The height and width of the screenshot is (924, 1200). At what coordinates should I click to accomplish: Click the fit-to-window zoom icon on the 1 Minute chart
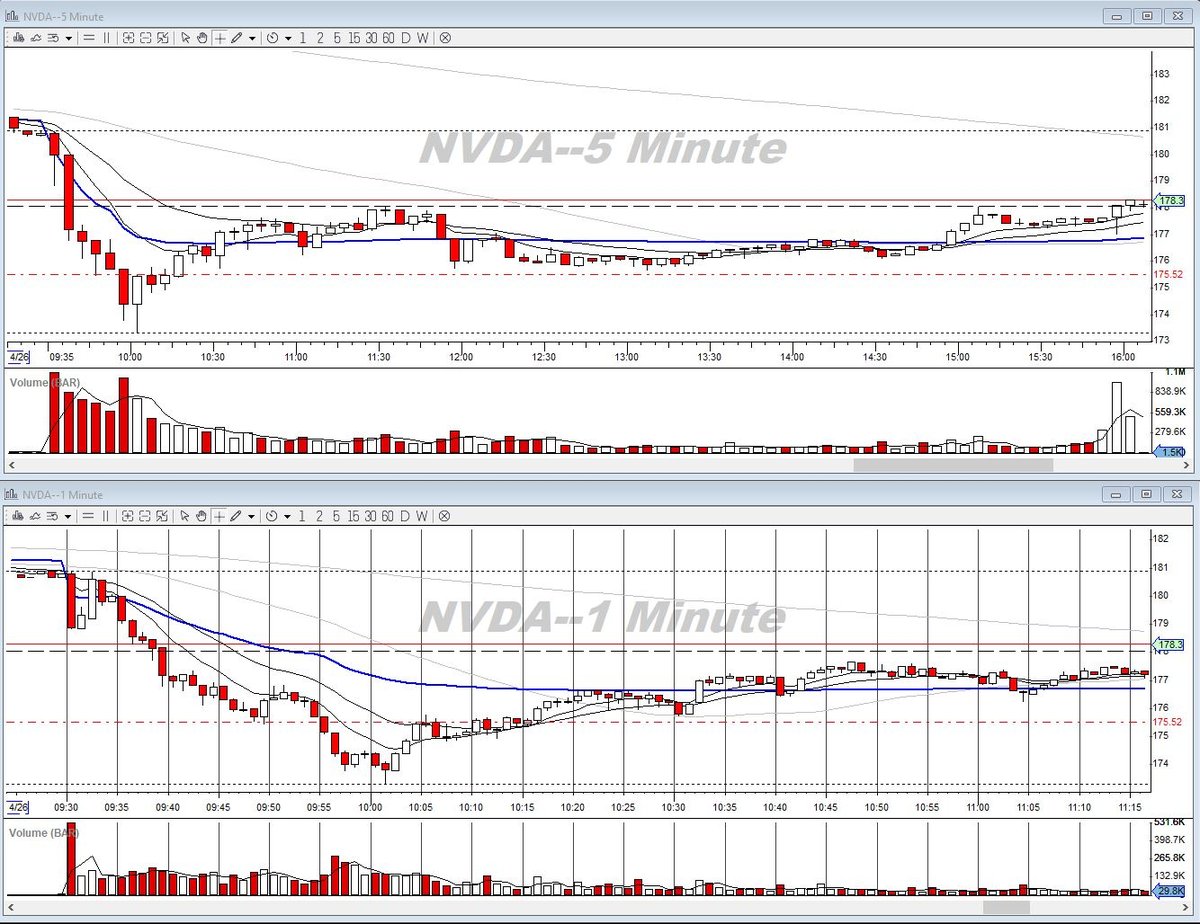(x=163, y=515)
